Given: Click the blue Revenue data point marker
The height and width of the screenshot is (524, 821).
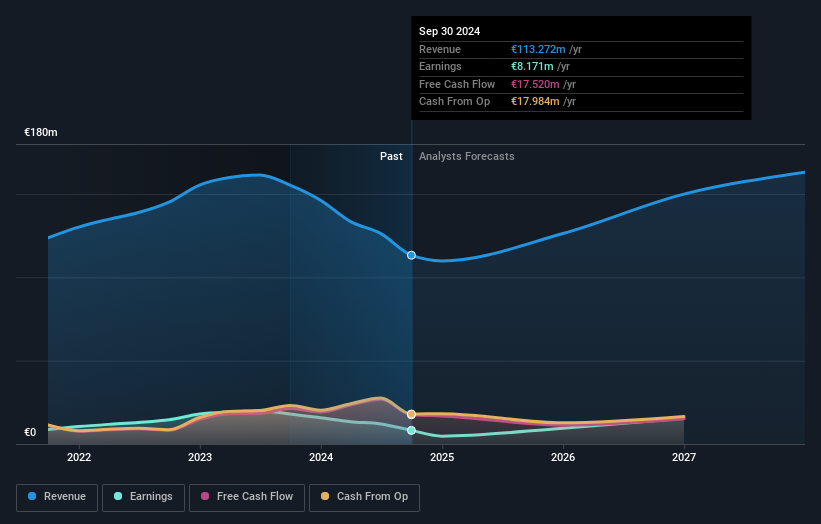Looking at the screenshot, I should (x=411, y=255).
